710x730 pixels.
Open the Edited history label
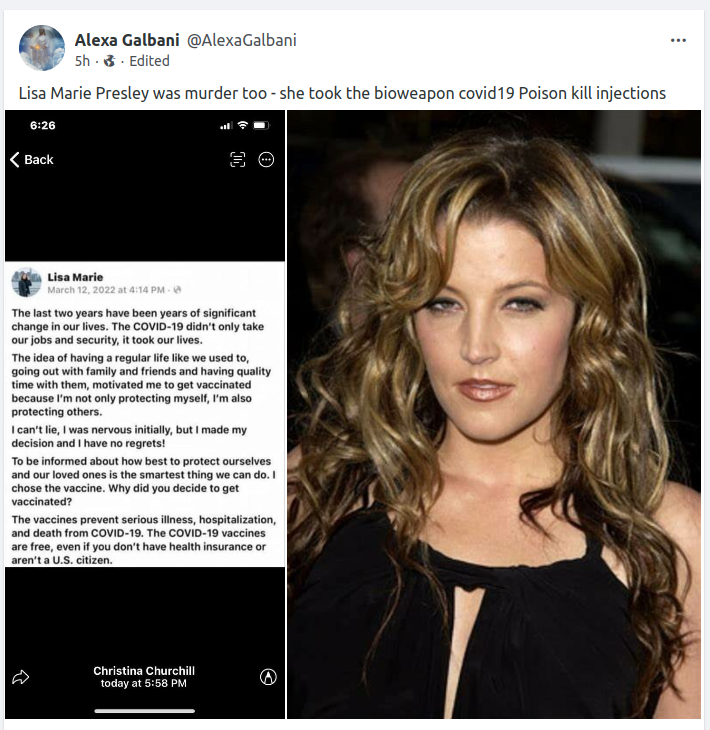tap(149, 61)
